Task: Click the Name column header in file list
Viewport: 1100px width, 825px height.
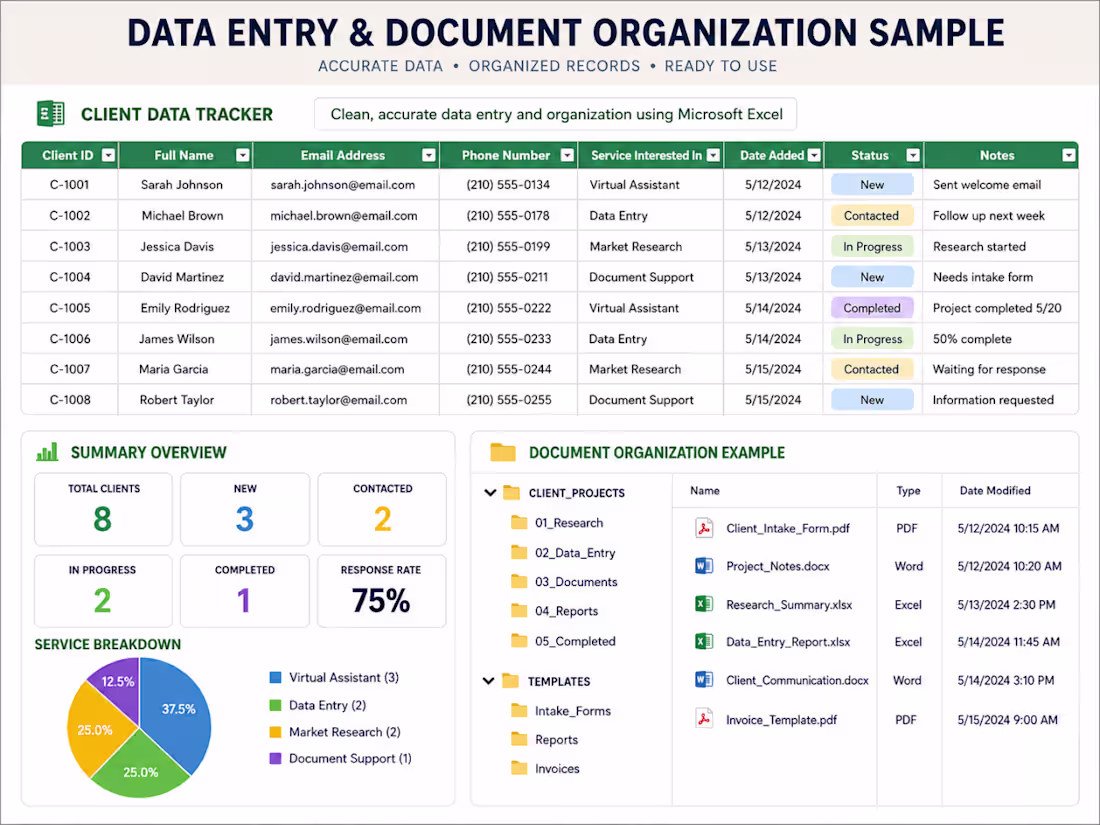Action: click(x=704, y=490)
